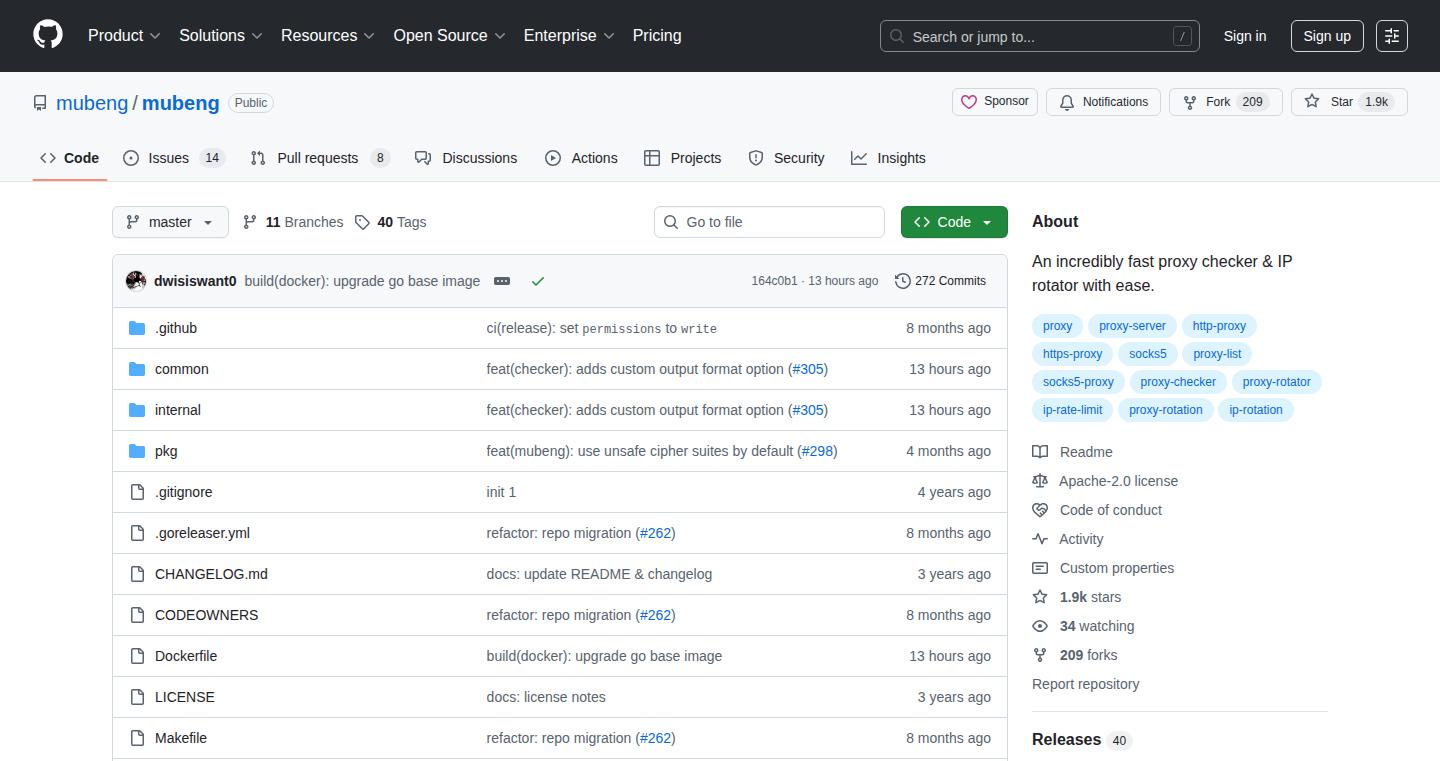Switch to the Pull requests tab
Image resolution: width=1440 pixels, height=761 pixels.
319,158
